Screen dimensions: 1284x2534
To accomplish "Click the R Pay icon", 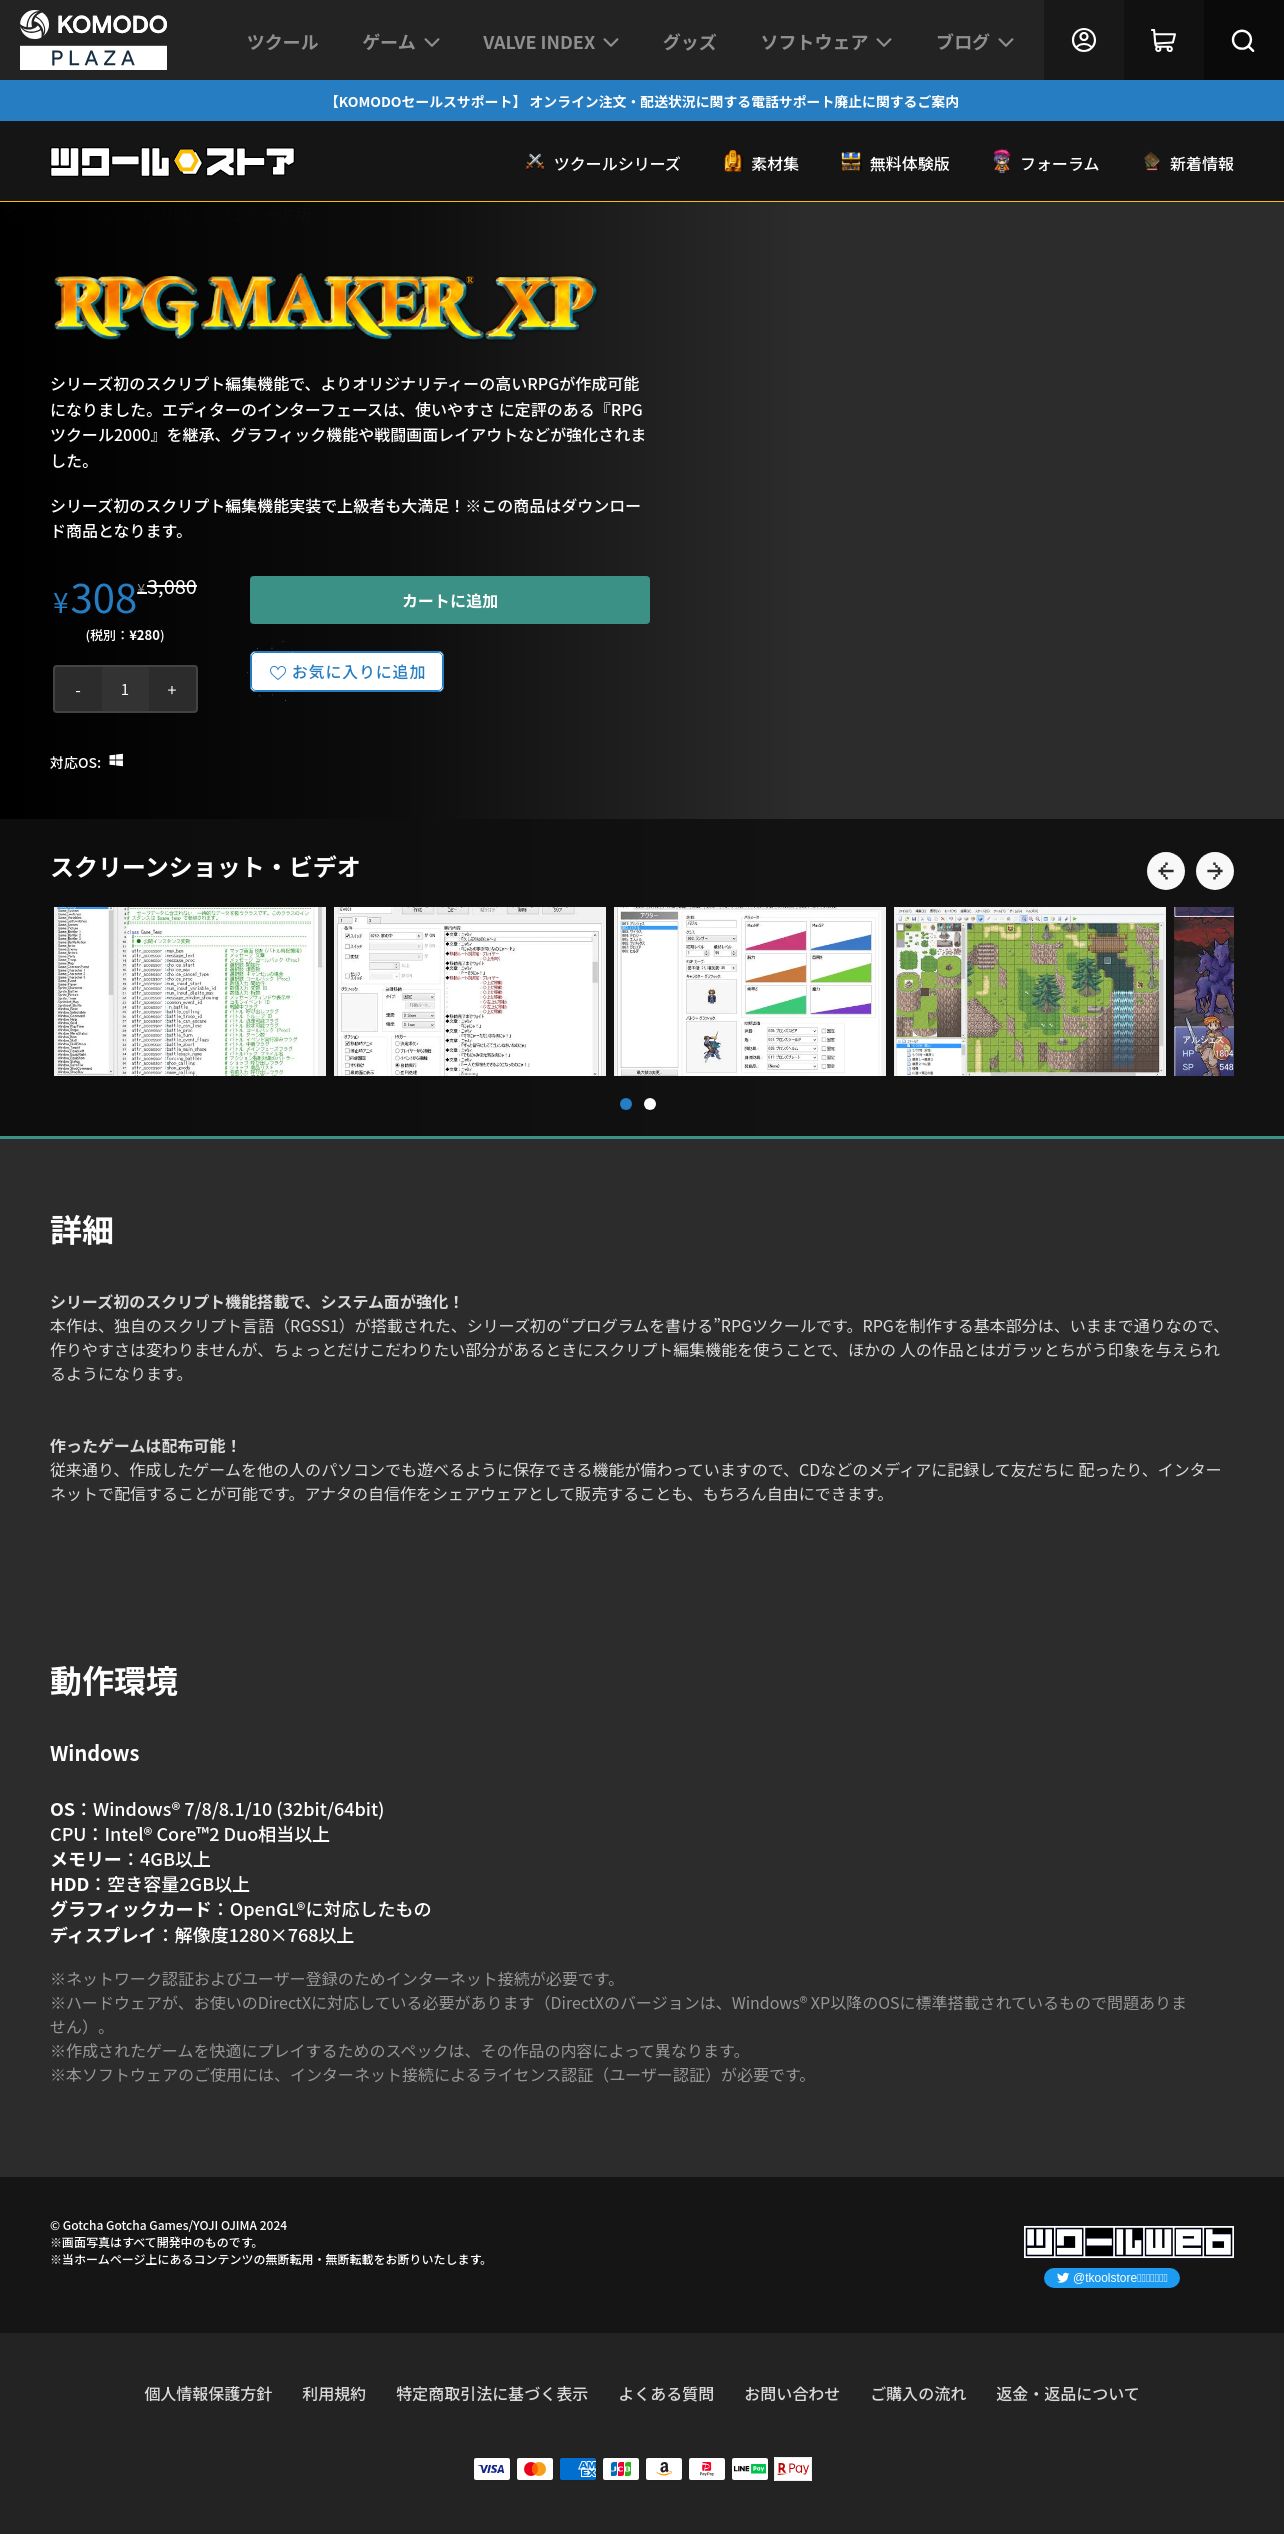I will pyautogui.click(x=793, y=2469).
